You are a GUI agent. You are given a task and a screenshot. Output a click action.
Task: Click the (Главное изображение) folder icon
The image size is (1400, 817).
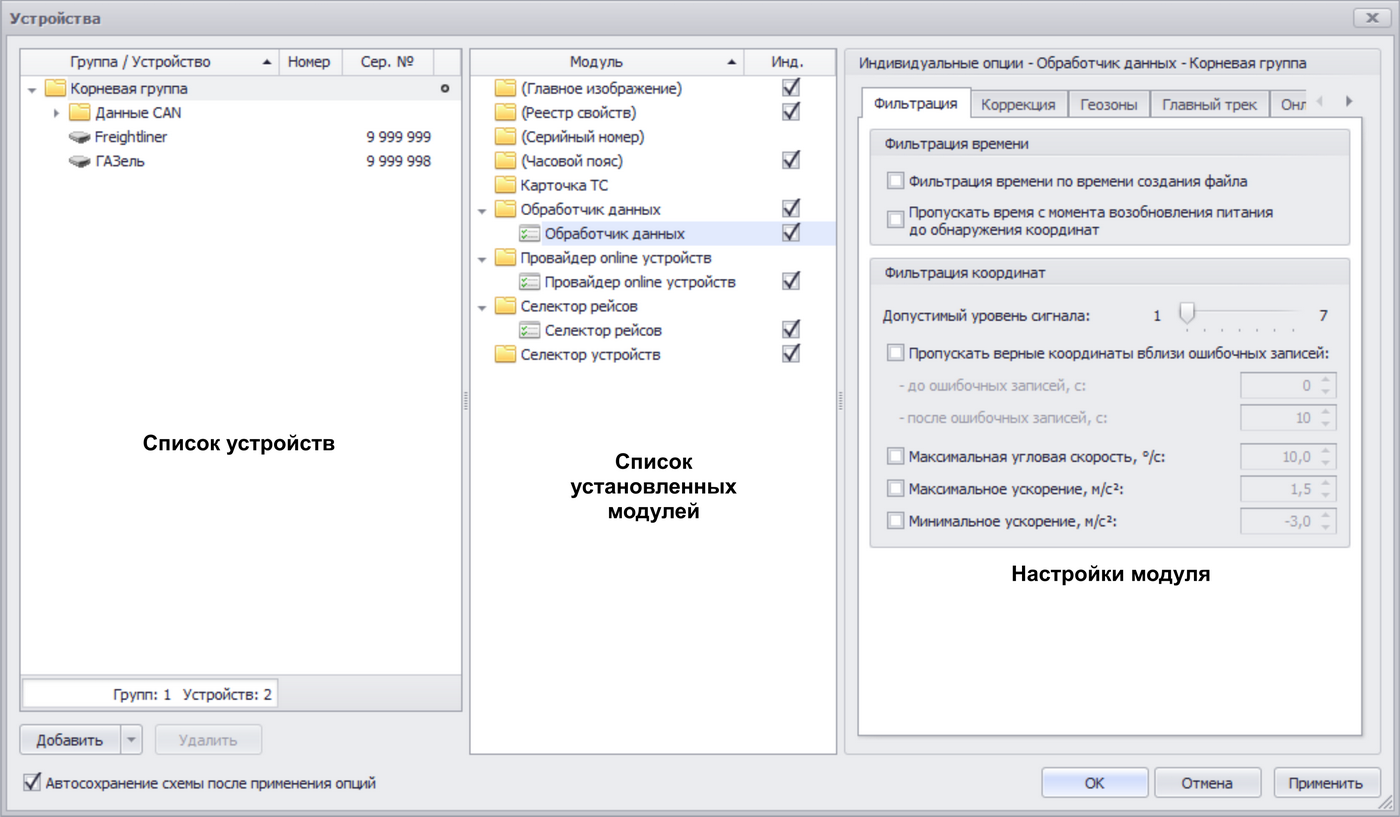click(x=505, y=89)
